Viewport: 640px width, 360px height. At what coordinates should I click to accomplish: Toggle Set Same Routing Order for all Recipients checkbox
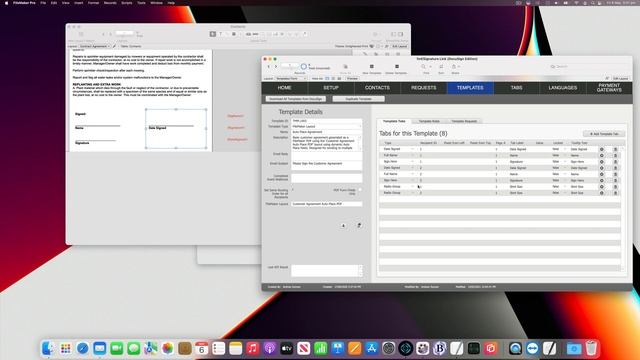pos(293,190)
